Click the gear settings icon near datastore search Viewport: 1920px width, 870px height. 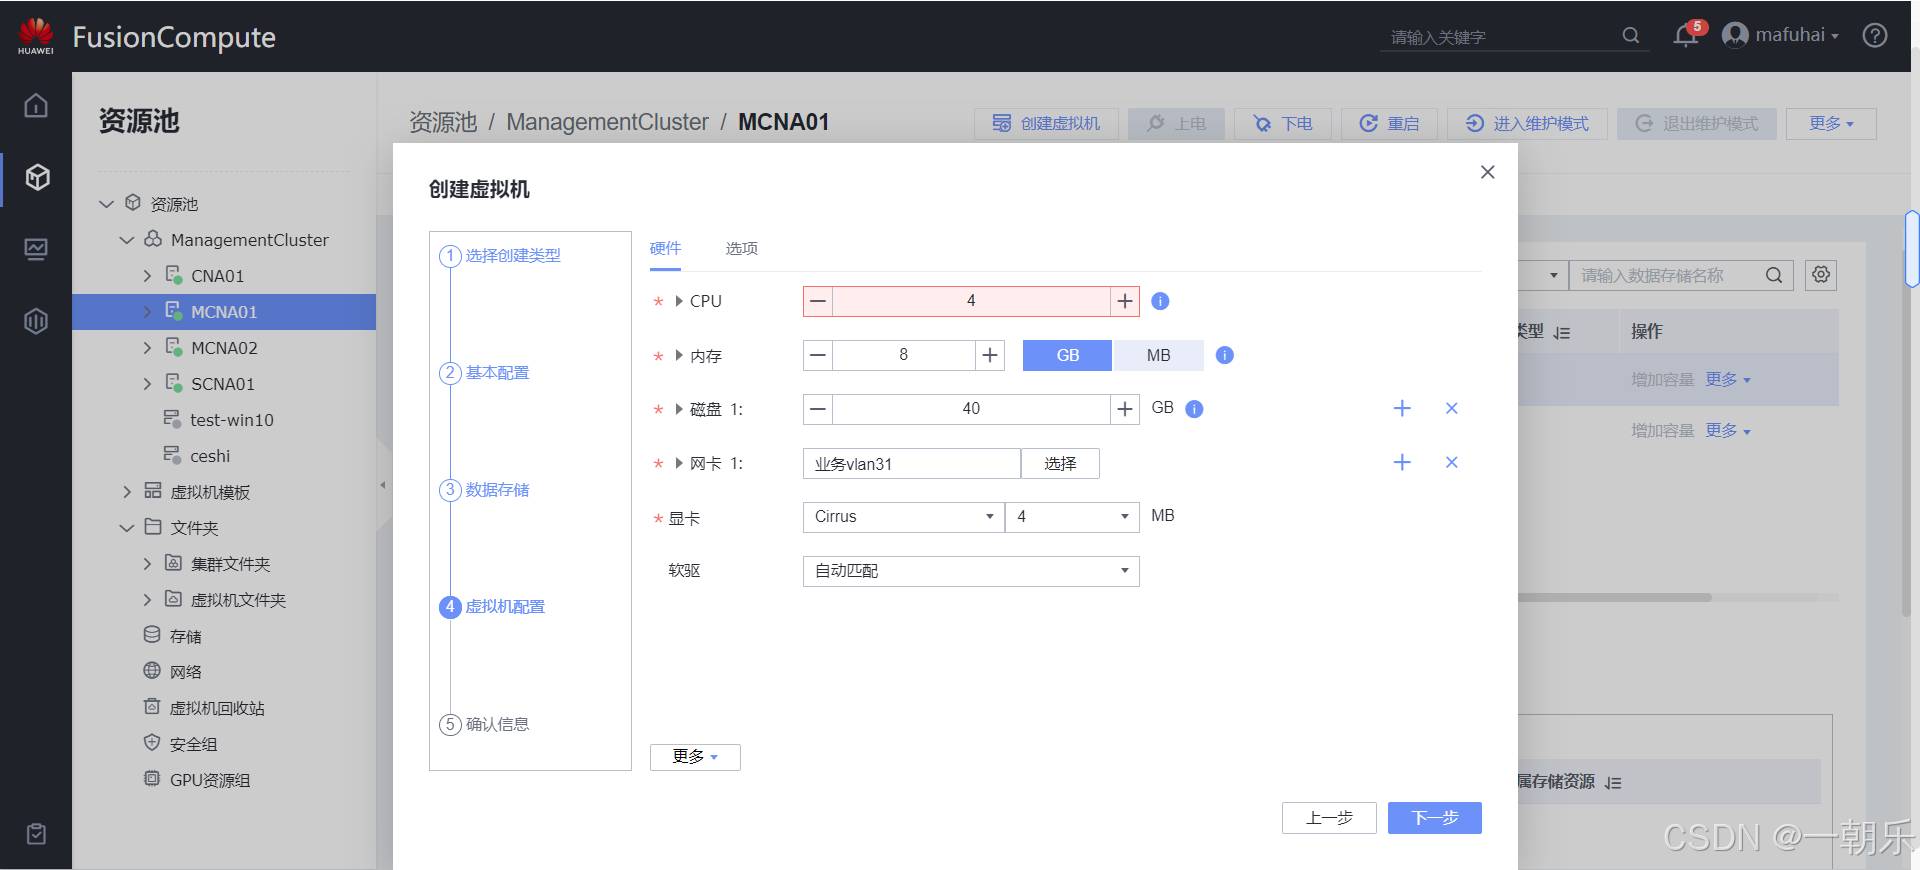pos(1821,275)
